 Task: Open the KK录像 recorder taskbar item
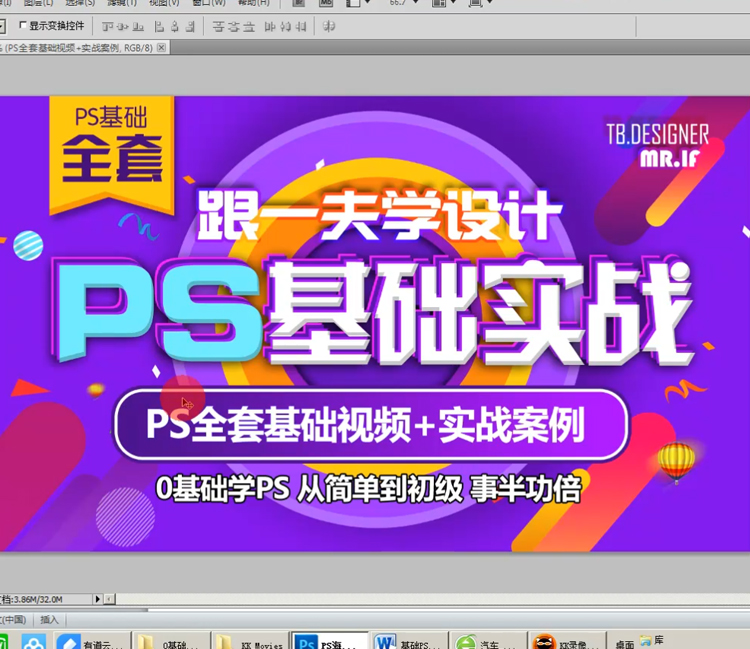tap(566, 642)
